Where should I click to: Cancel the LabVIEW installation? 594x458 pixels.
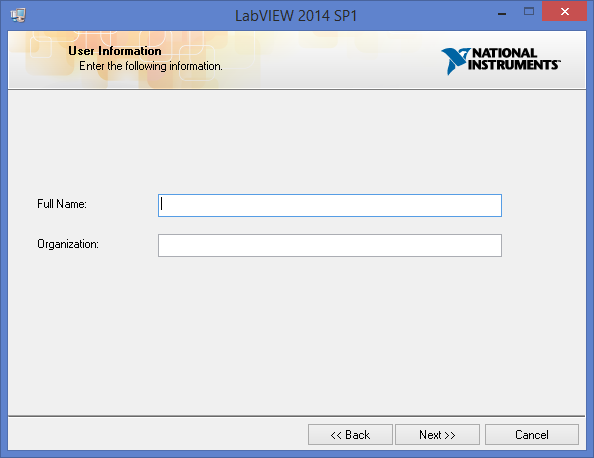click(531, 435)
